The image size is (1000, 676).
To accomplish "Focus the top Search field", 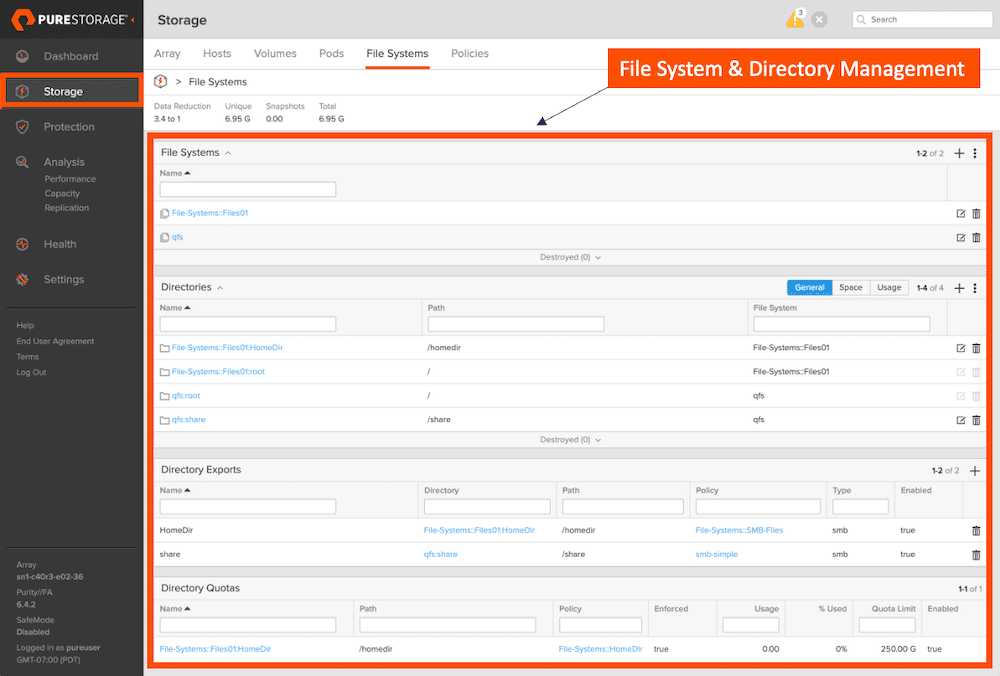I will [922, 20].
